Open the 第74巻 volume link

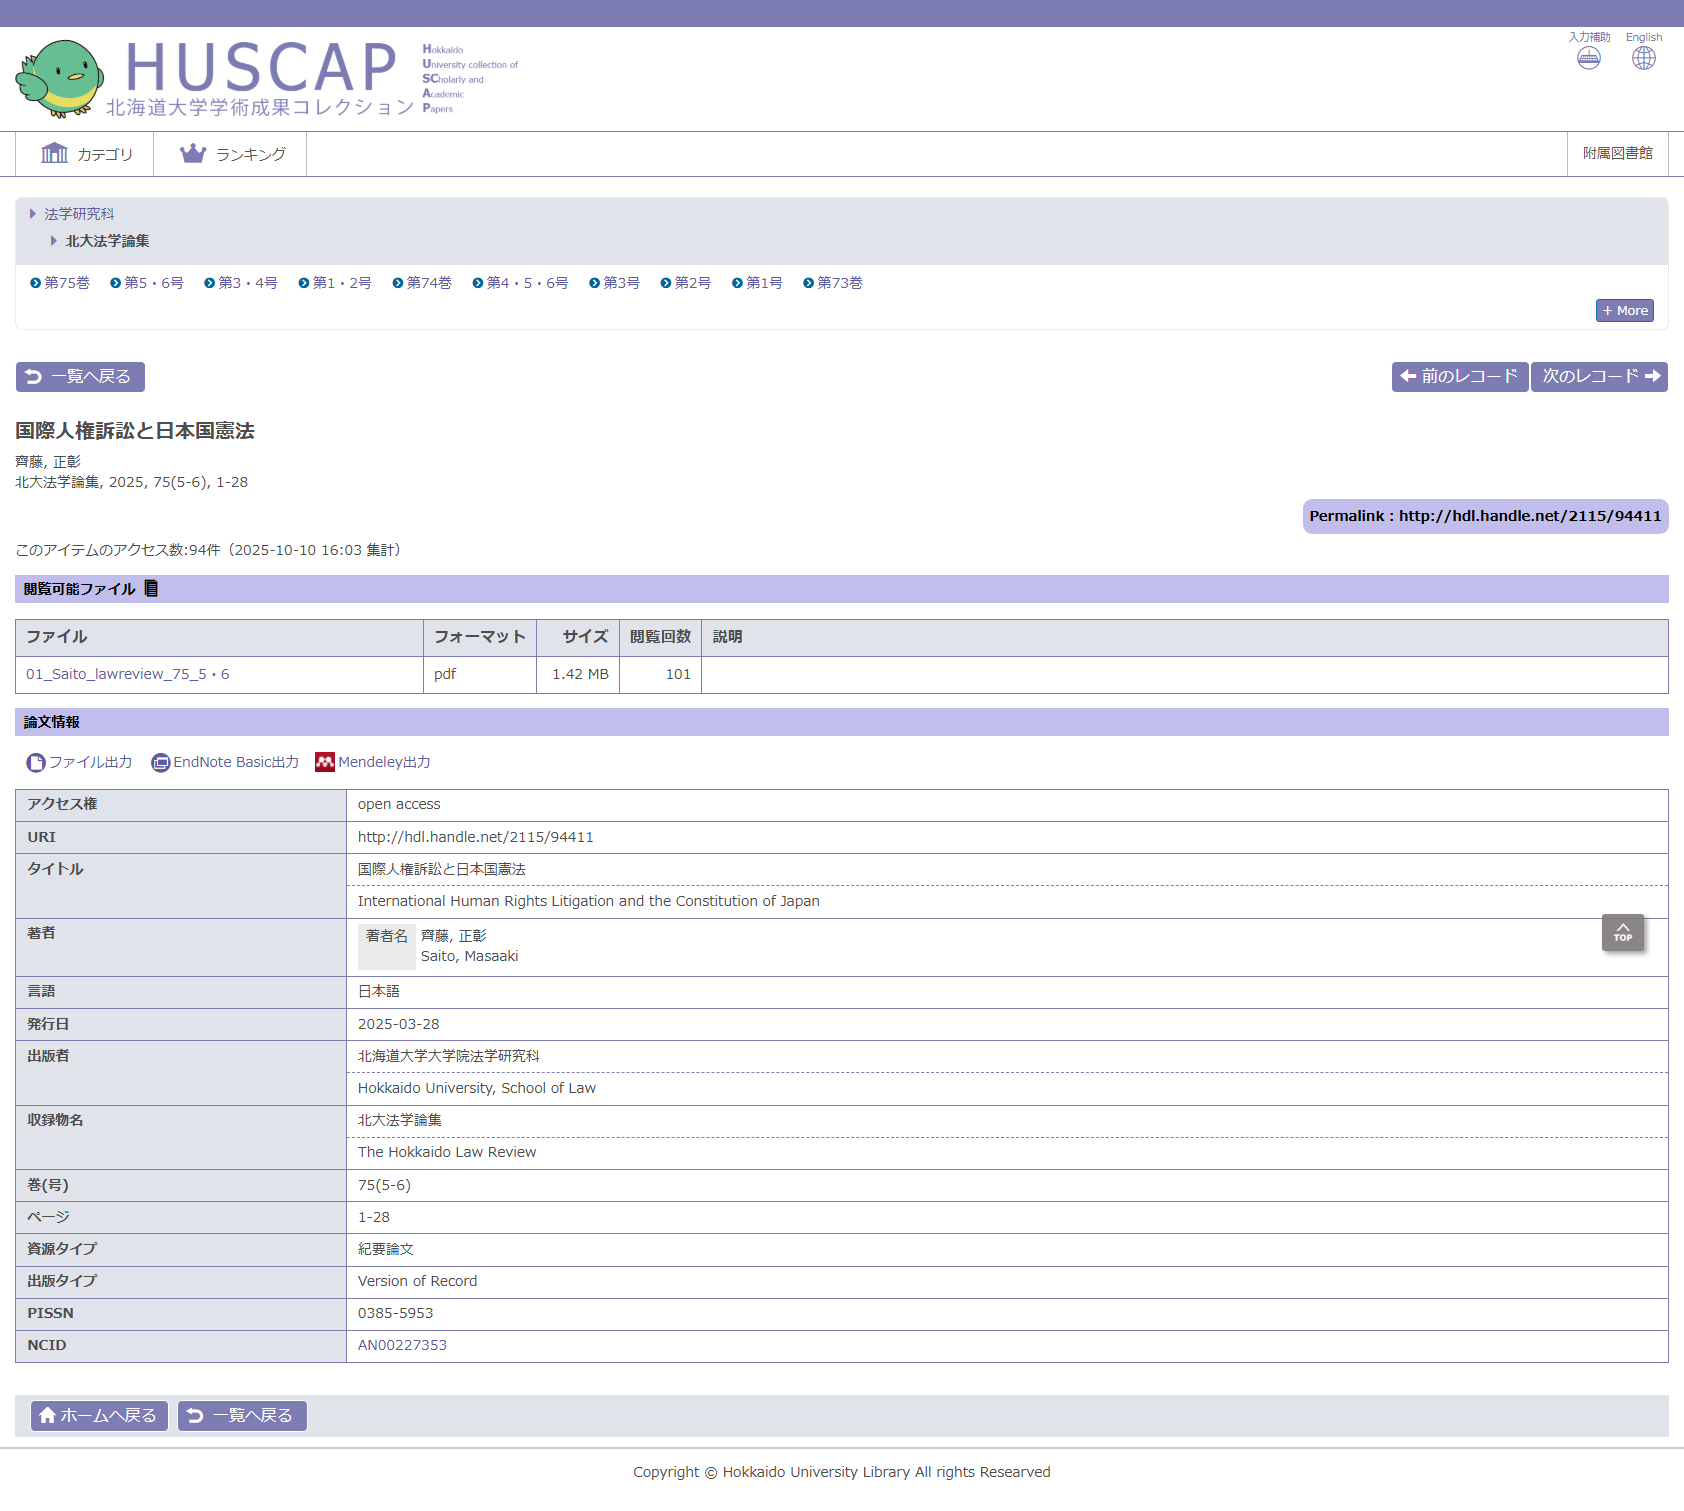tap(428, 283)
